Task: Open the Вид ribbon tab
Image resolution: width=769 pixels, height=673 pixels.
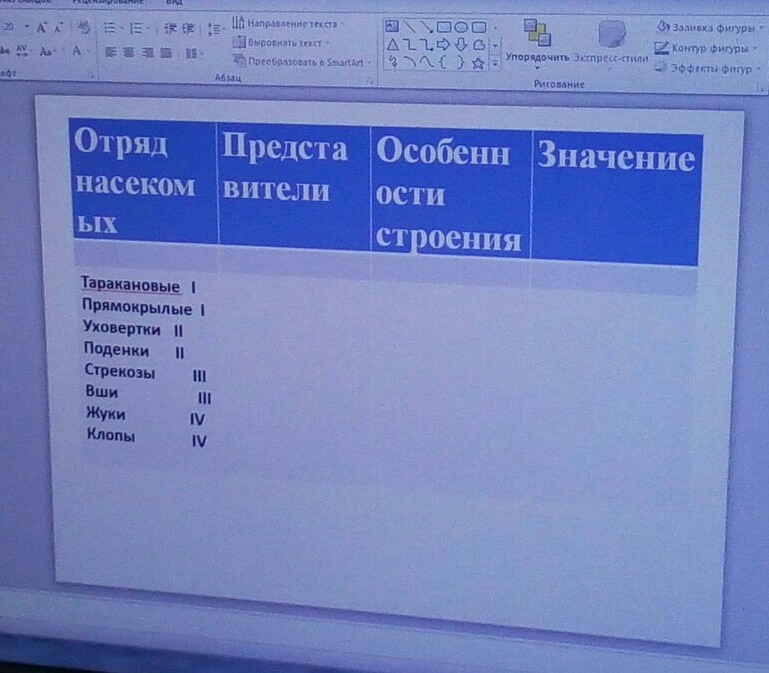Action: click(174, 3)
